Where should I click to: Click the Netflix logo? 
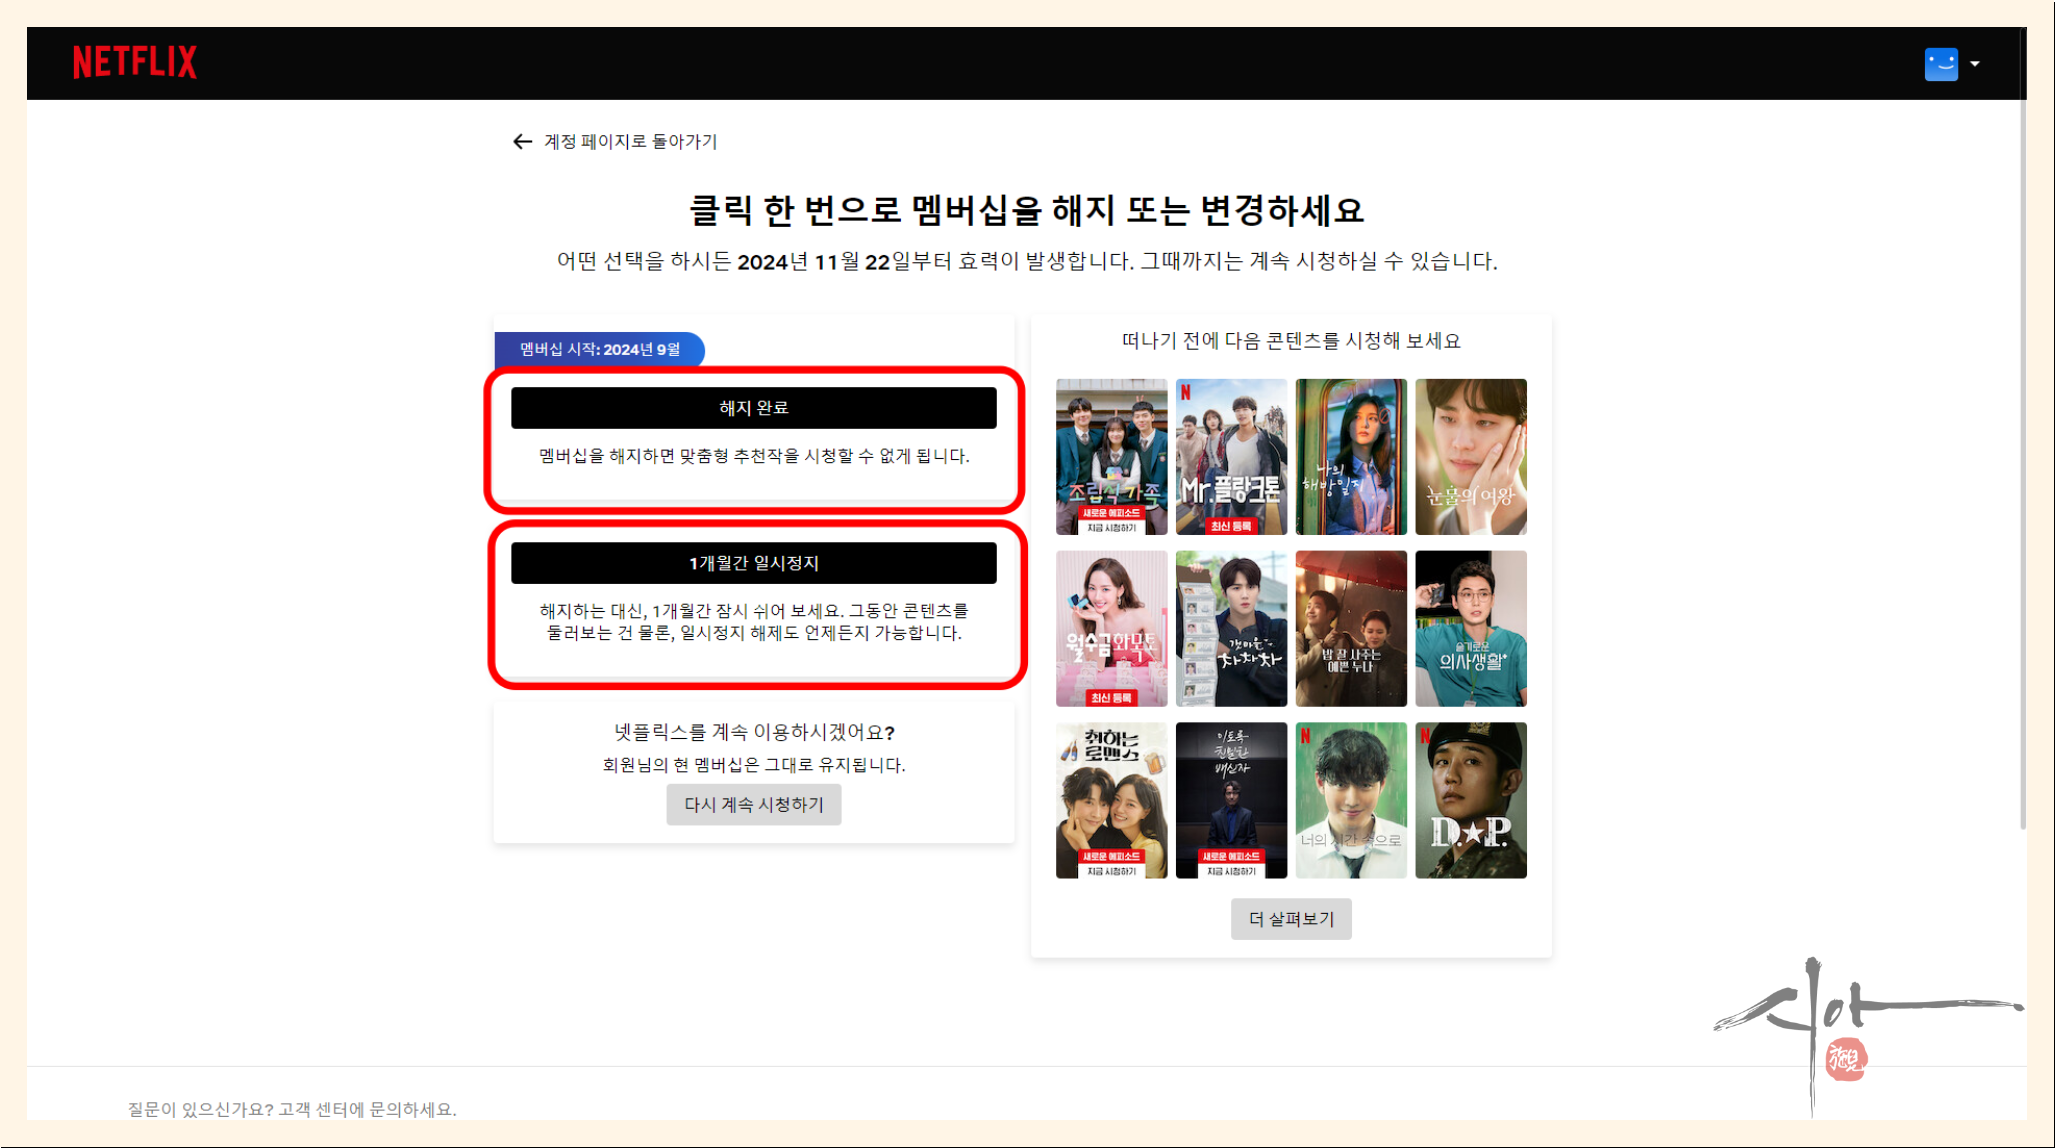135,62
